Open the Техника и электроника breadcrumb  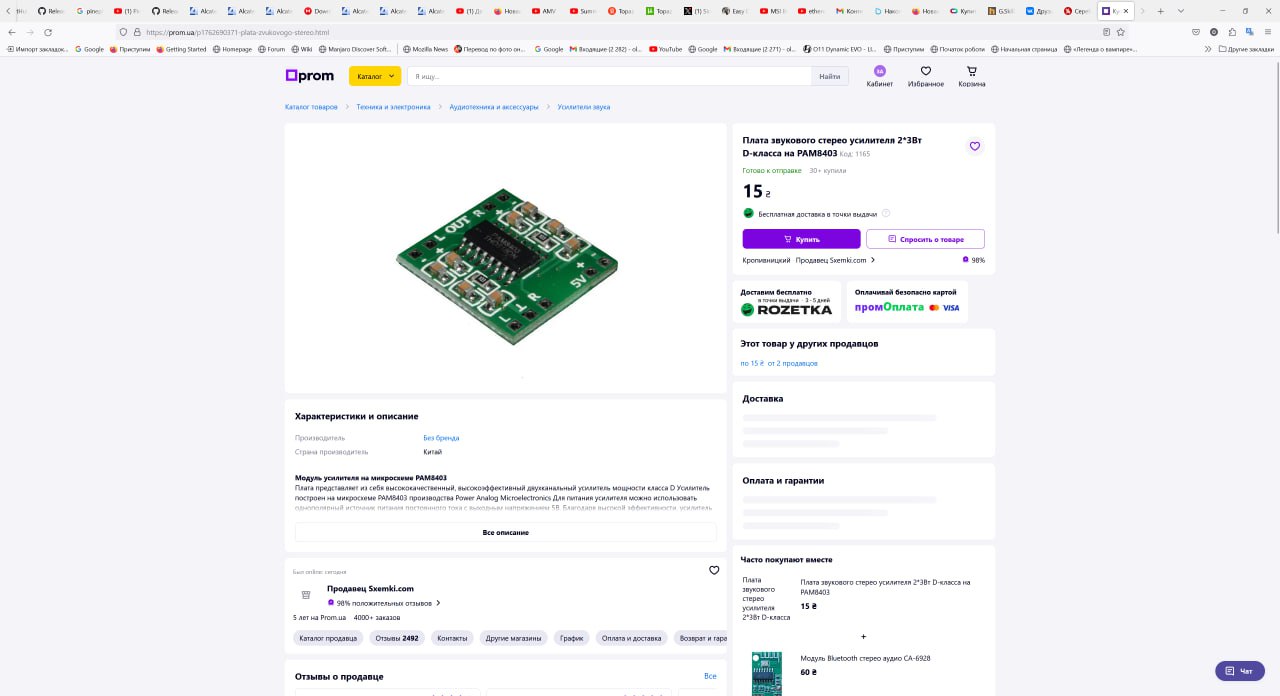coord(393,106)
